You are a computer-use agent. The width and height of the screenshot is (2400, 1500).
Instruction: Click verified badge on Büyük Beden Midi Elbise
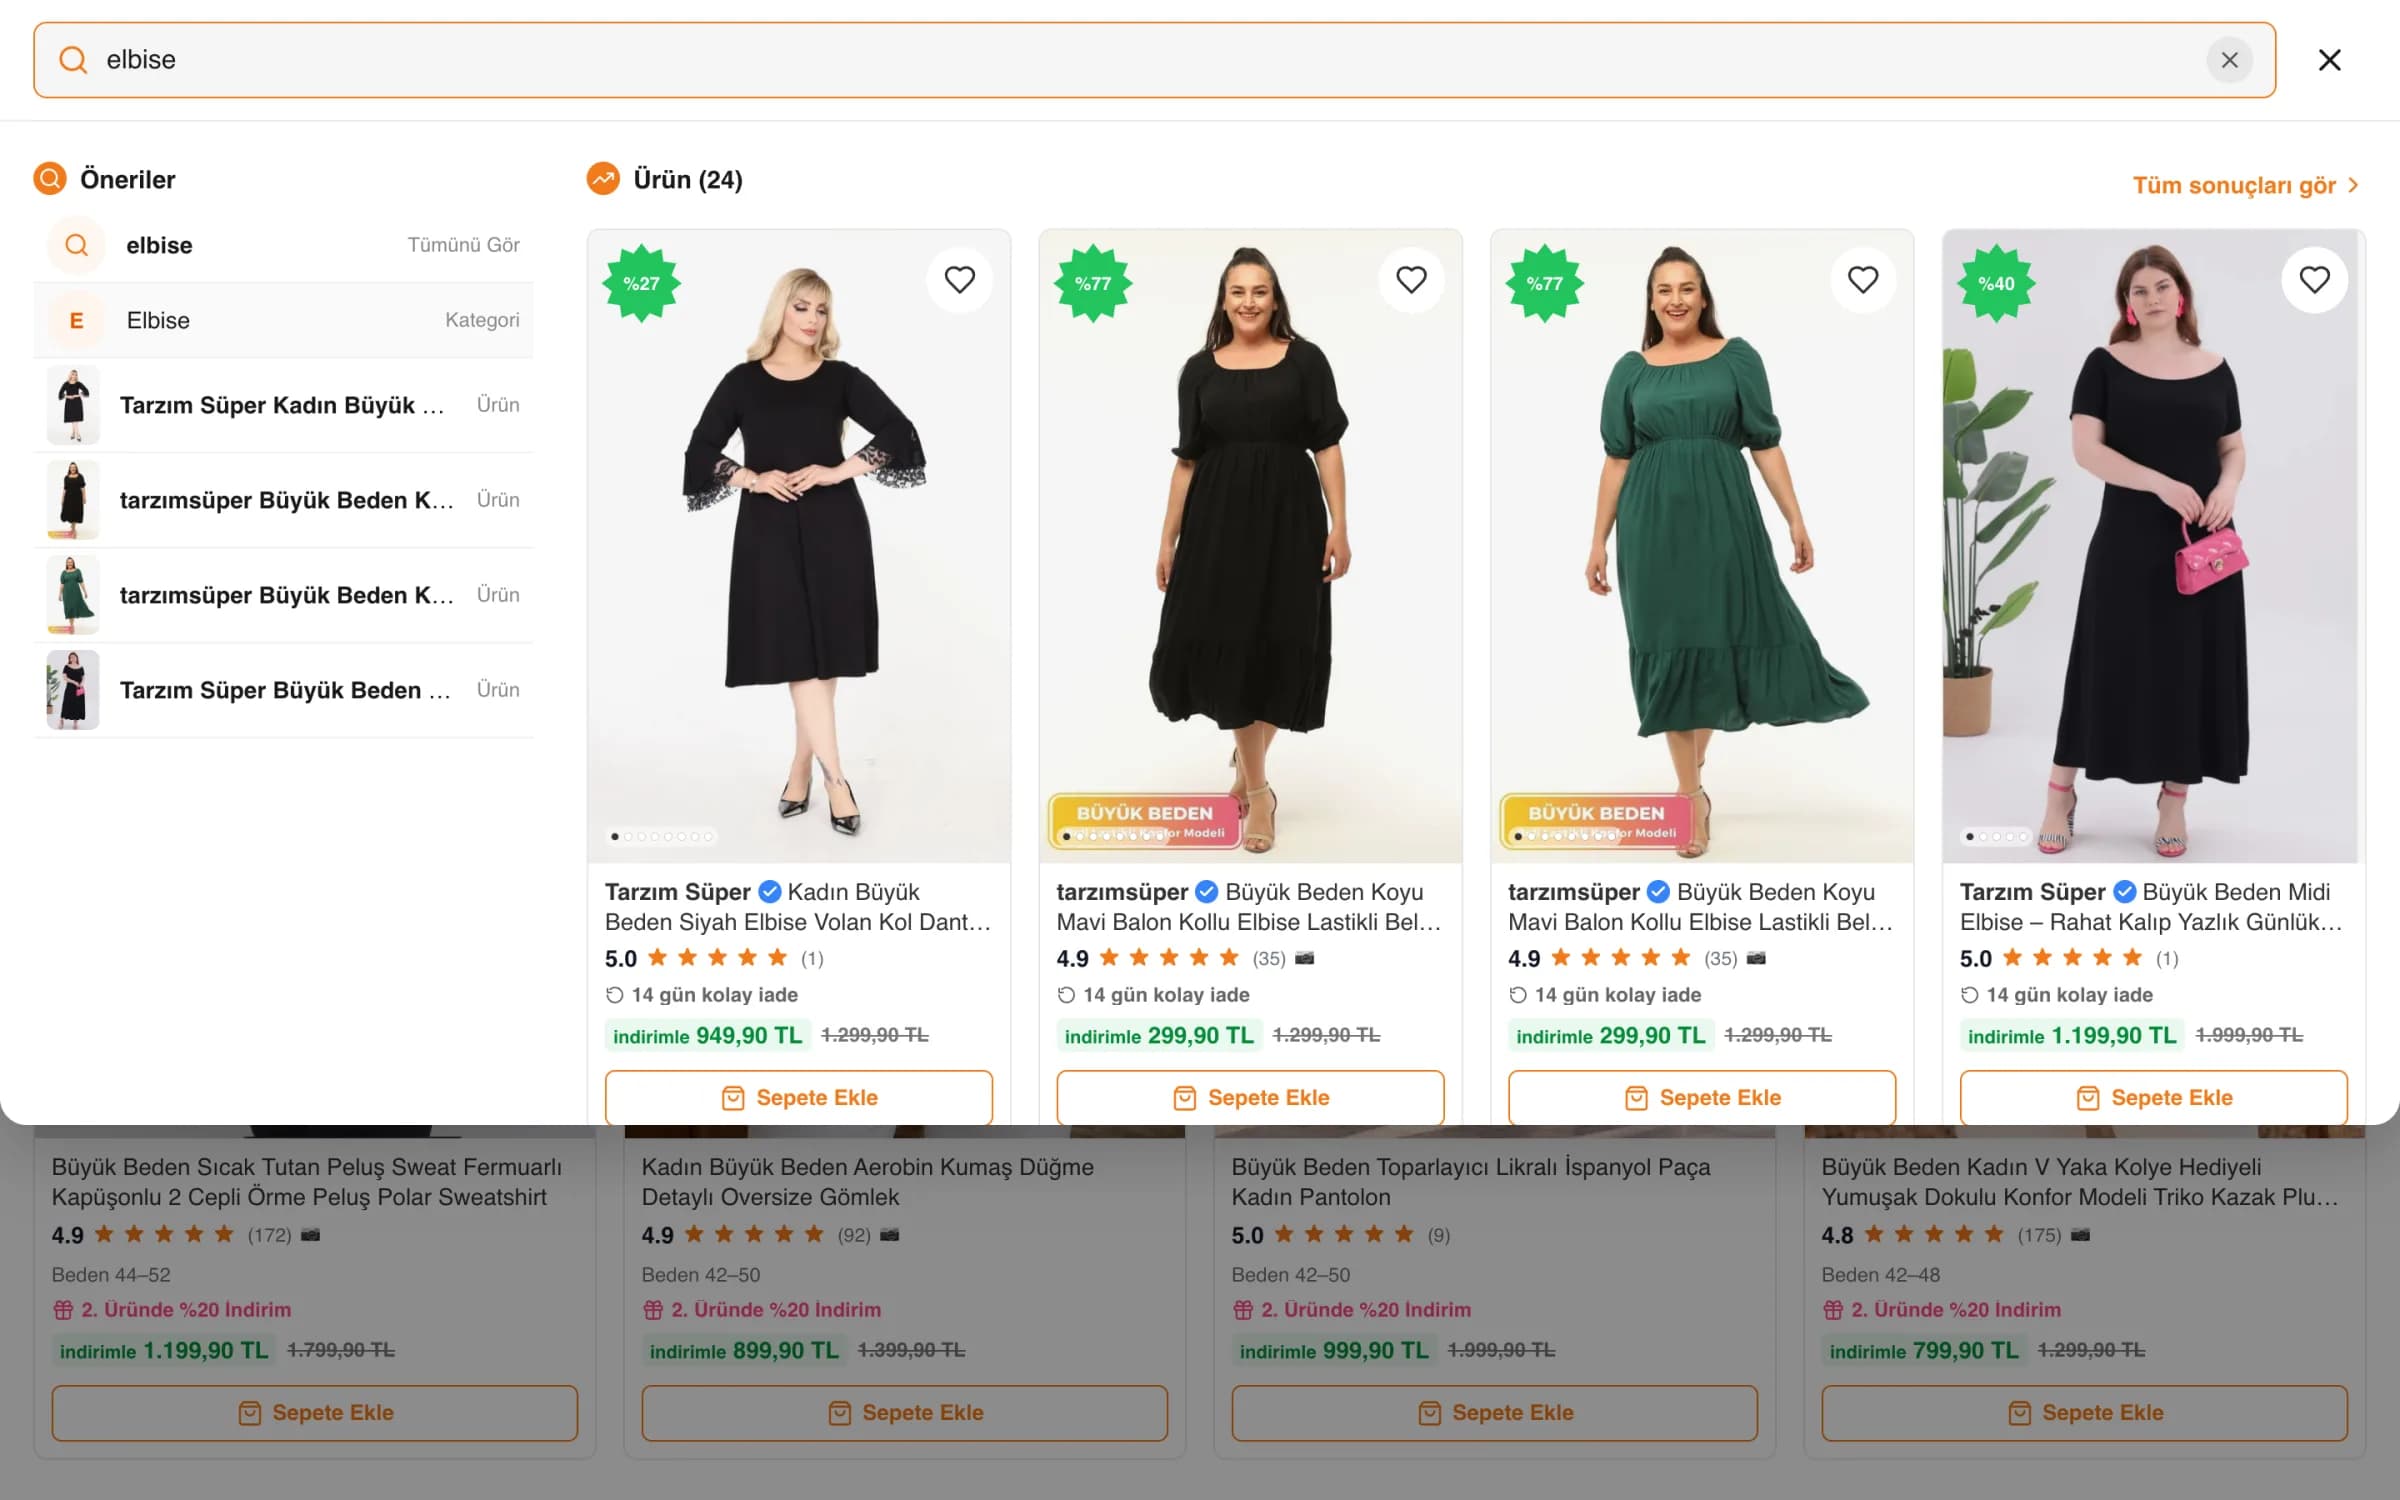pyautogui.click(x=2124, y=891)
